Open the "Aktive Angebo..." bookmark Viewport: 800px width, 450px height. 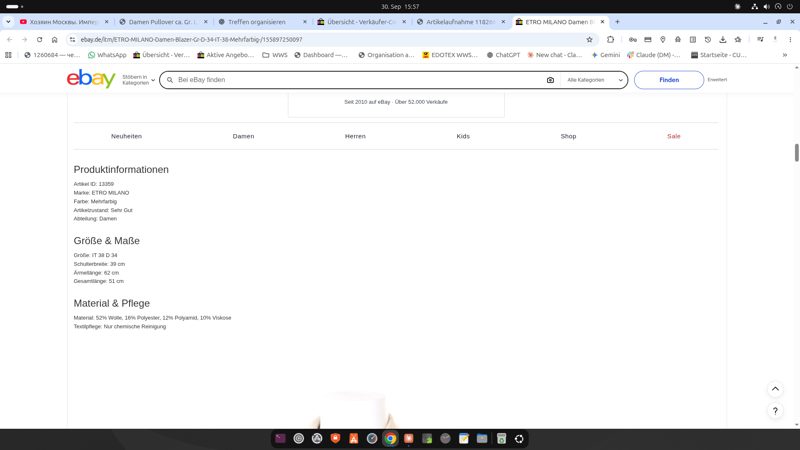(226, 55)
